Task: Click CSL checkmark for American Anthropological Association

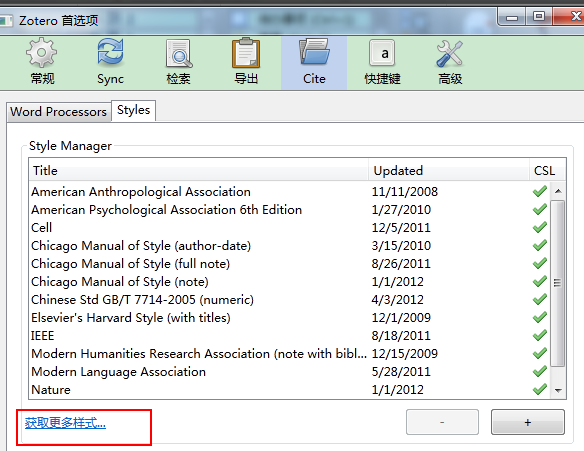Action: [x=540, y=191]
